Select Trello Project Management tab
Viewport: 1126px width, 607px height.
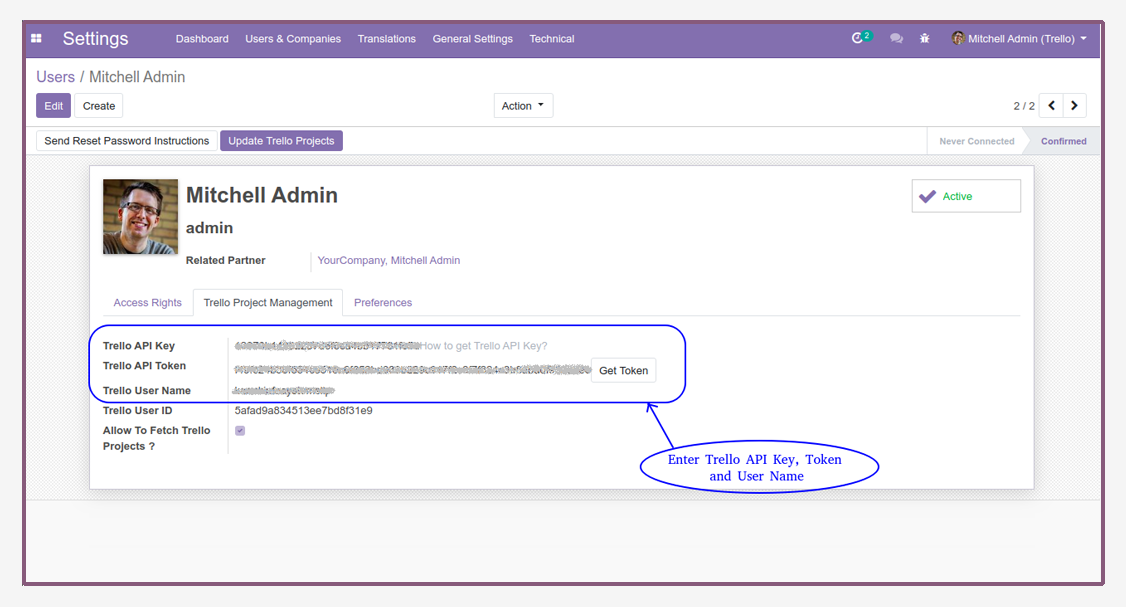[268, 302]
